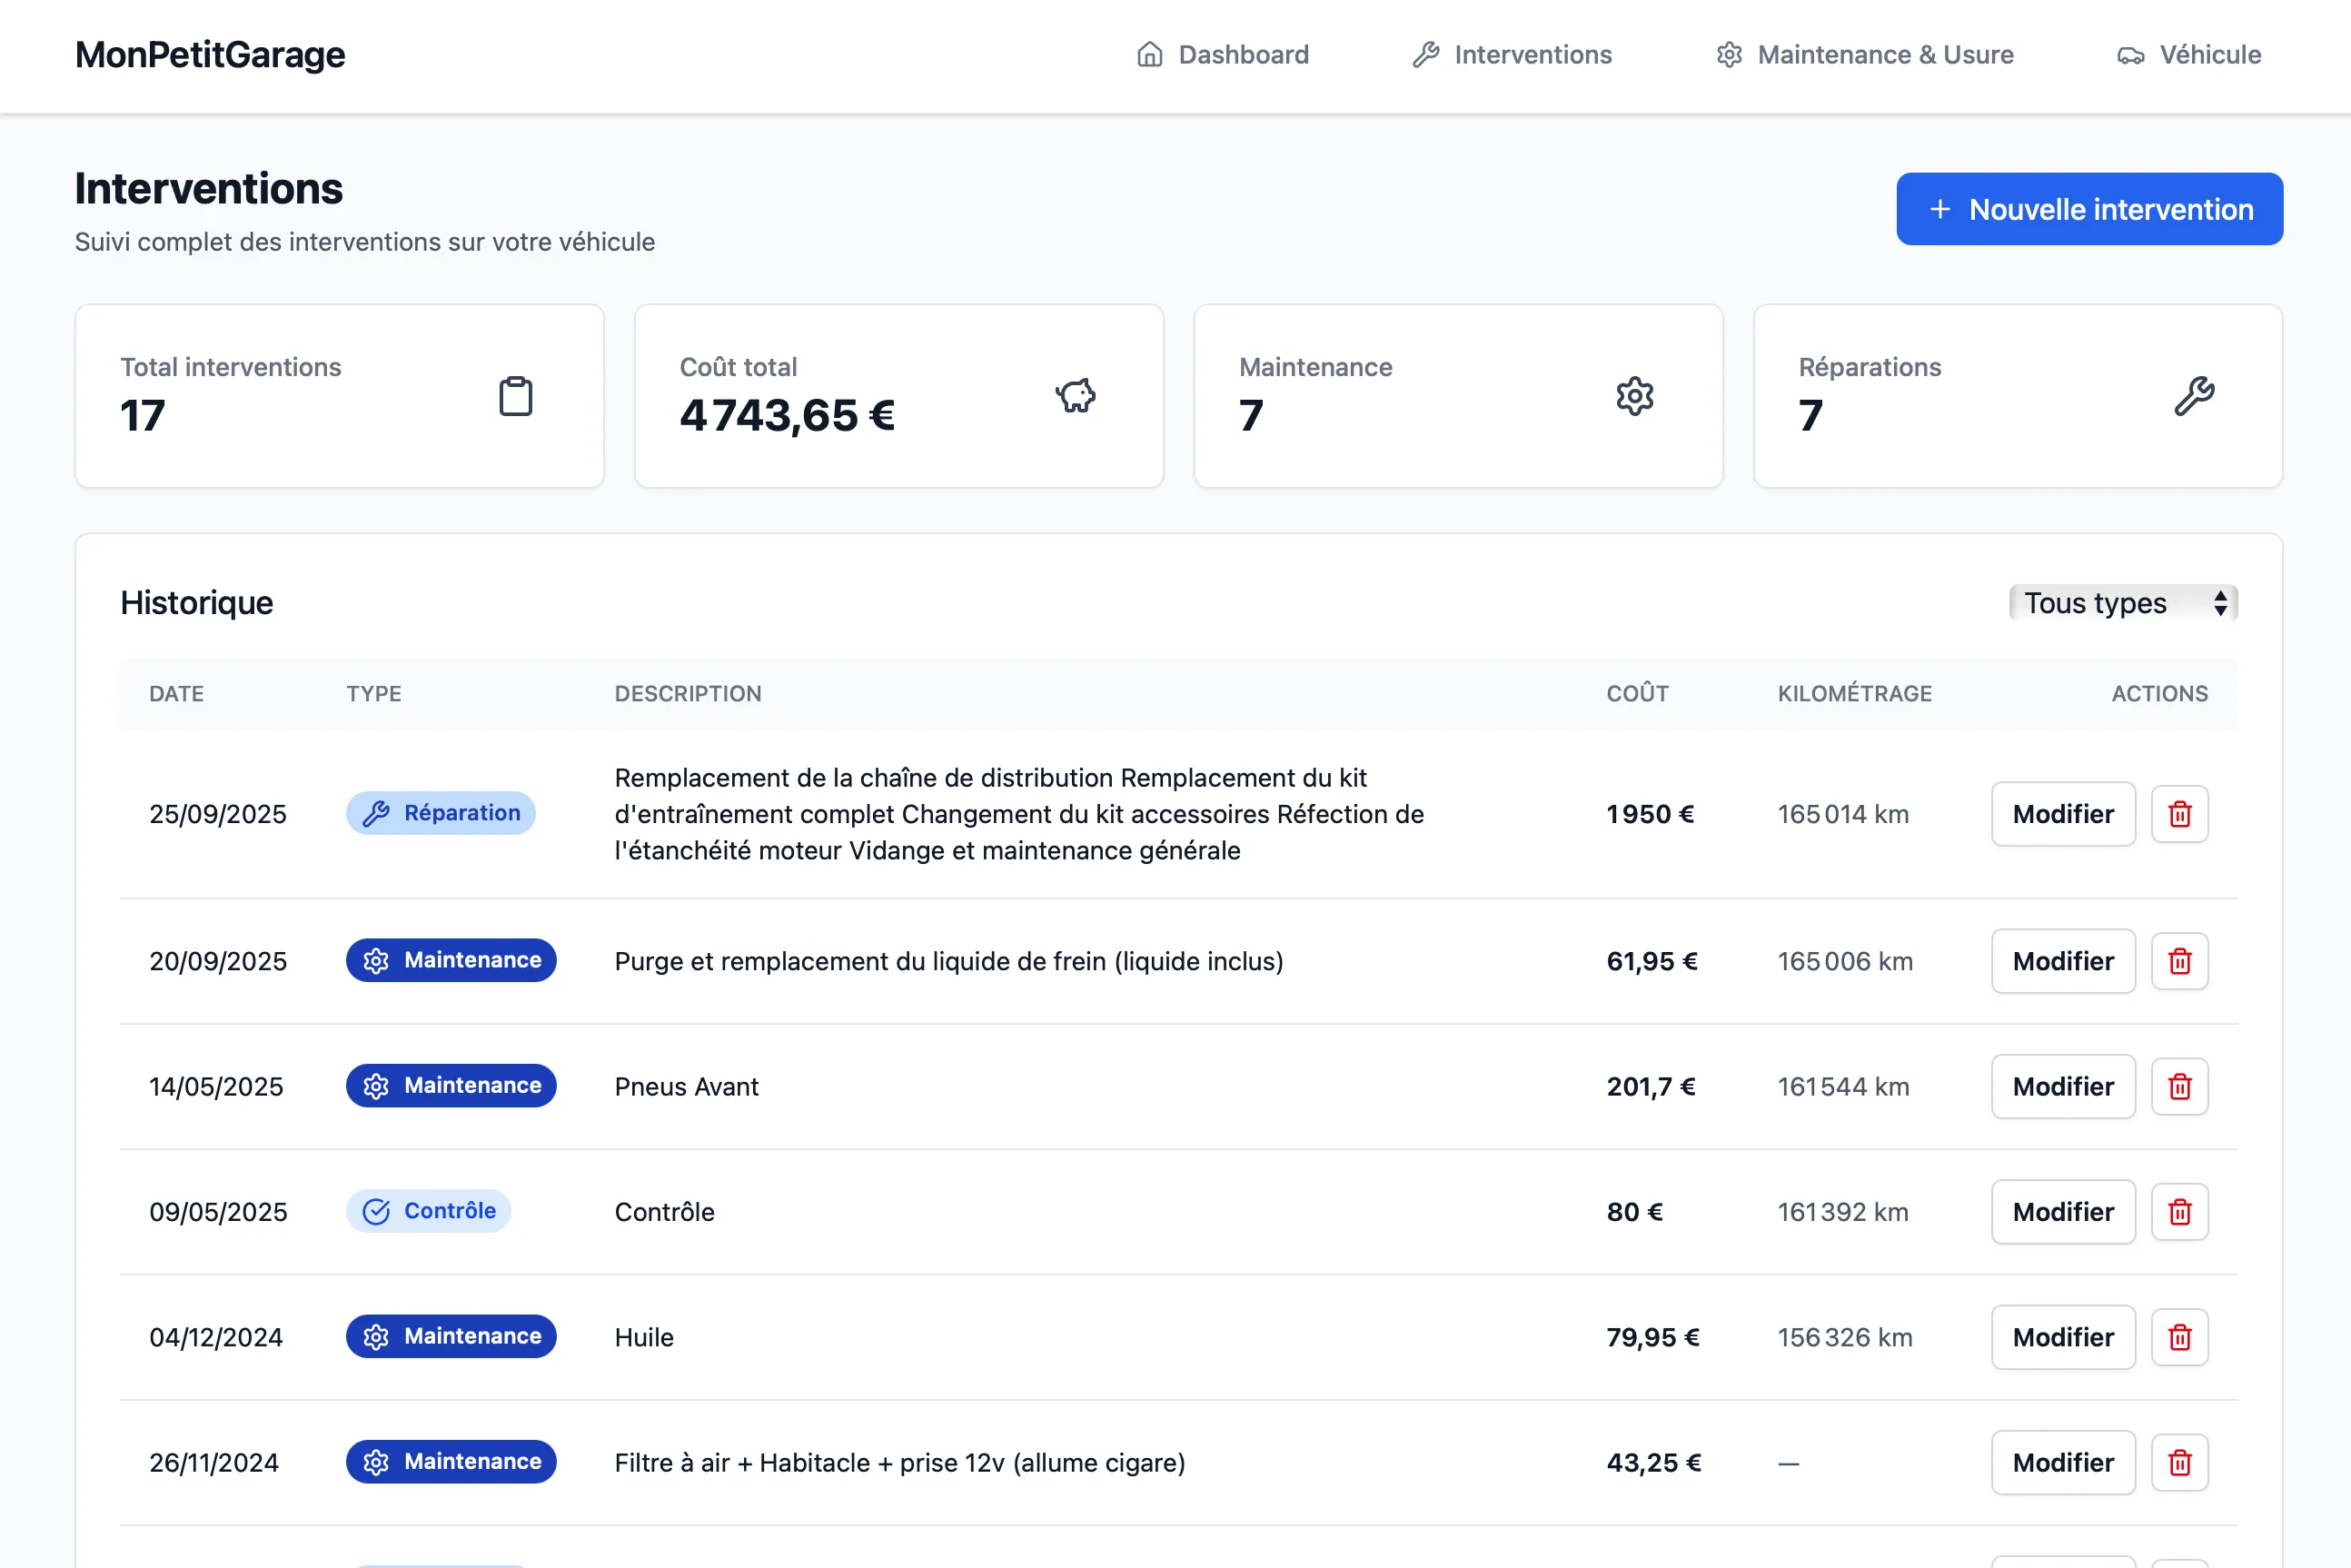Click trash icon for Contrôle row
This screenshot has width=2351, height=1568.
pyautogui.click(x=2179, y=1212)
